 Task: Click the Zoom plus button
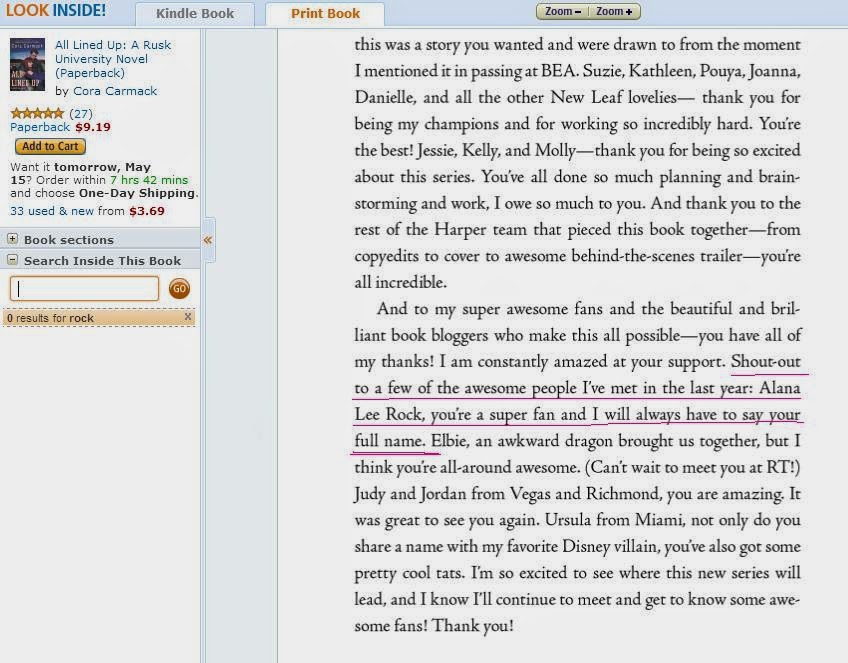click(x=614, y=11)
